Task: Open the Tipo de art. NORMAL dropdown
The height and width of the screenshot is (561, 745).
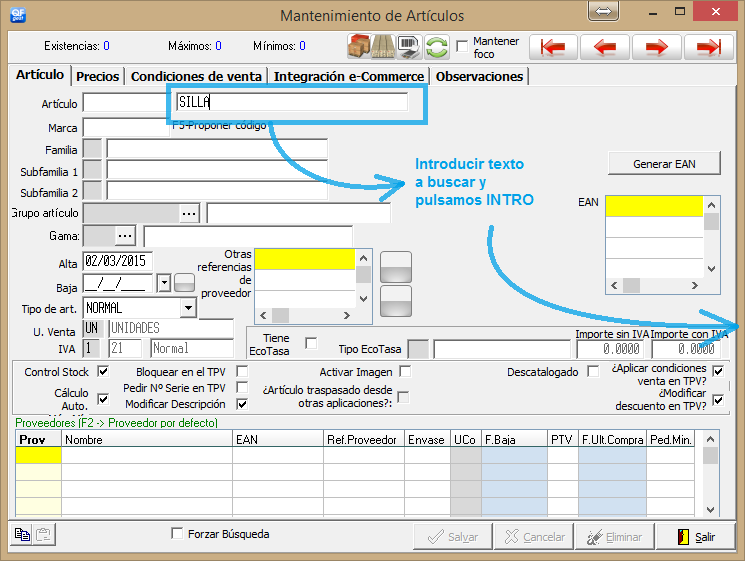Action: (x=189, y=308)
